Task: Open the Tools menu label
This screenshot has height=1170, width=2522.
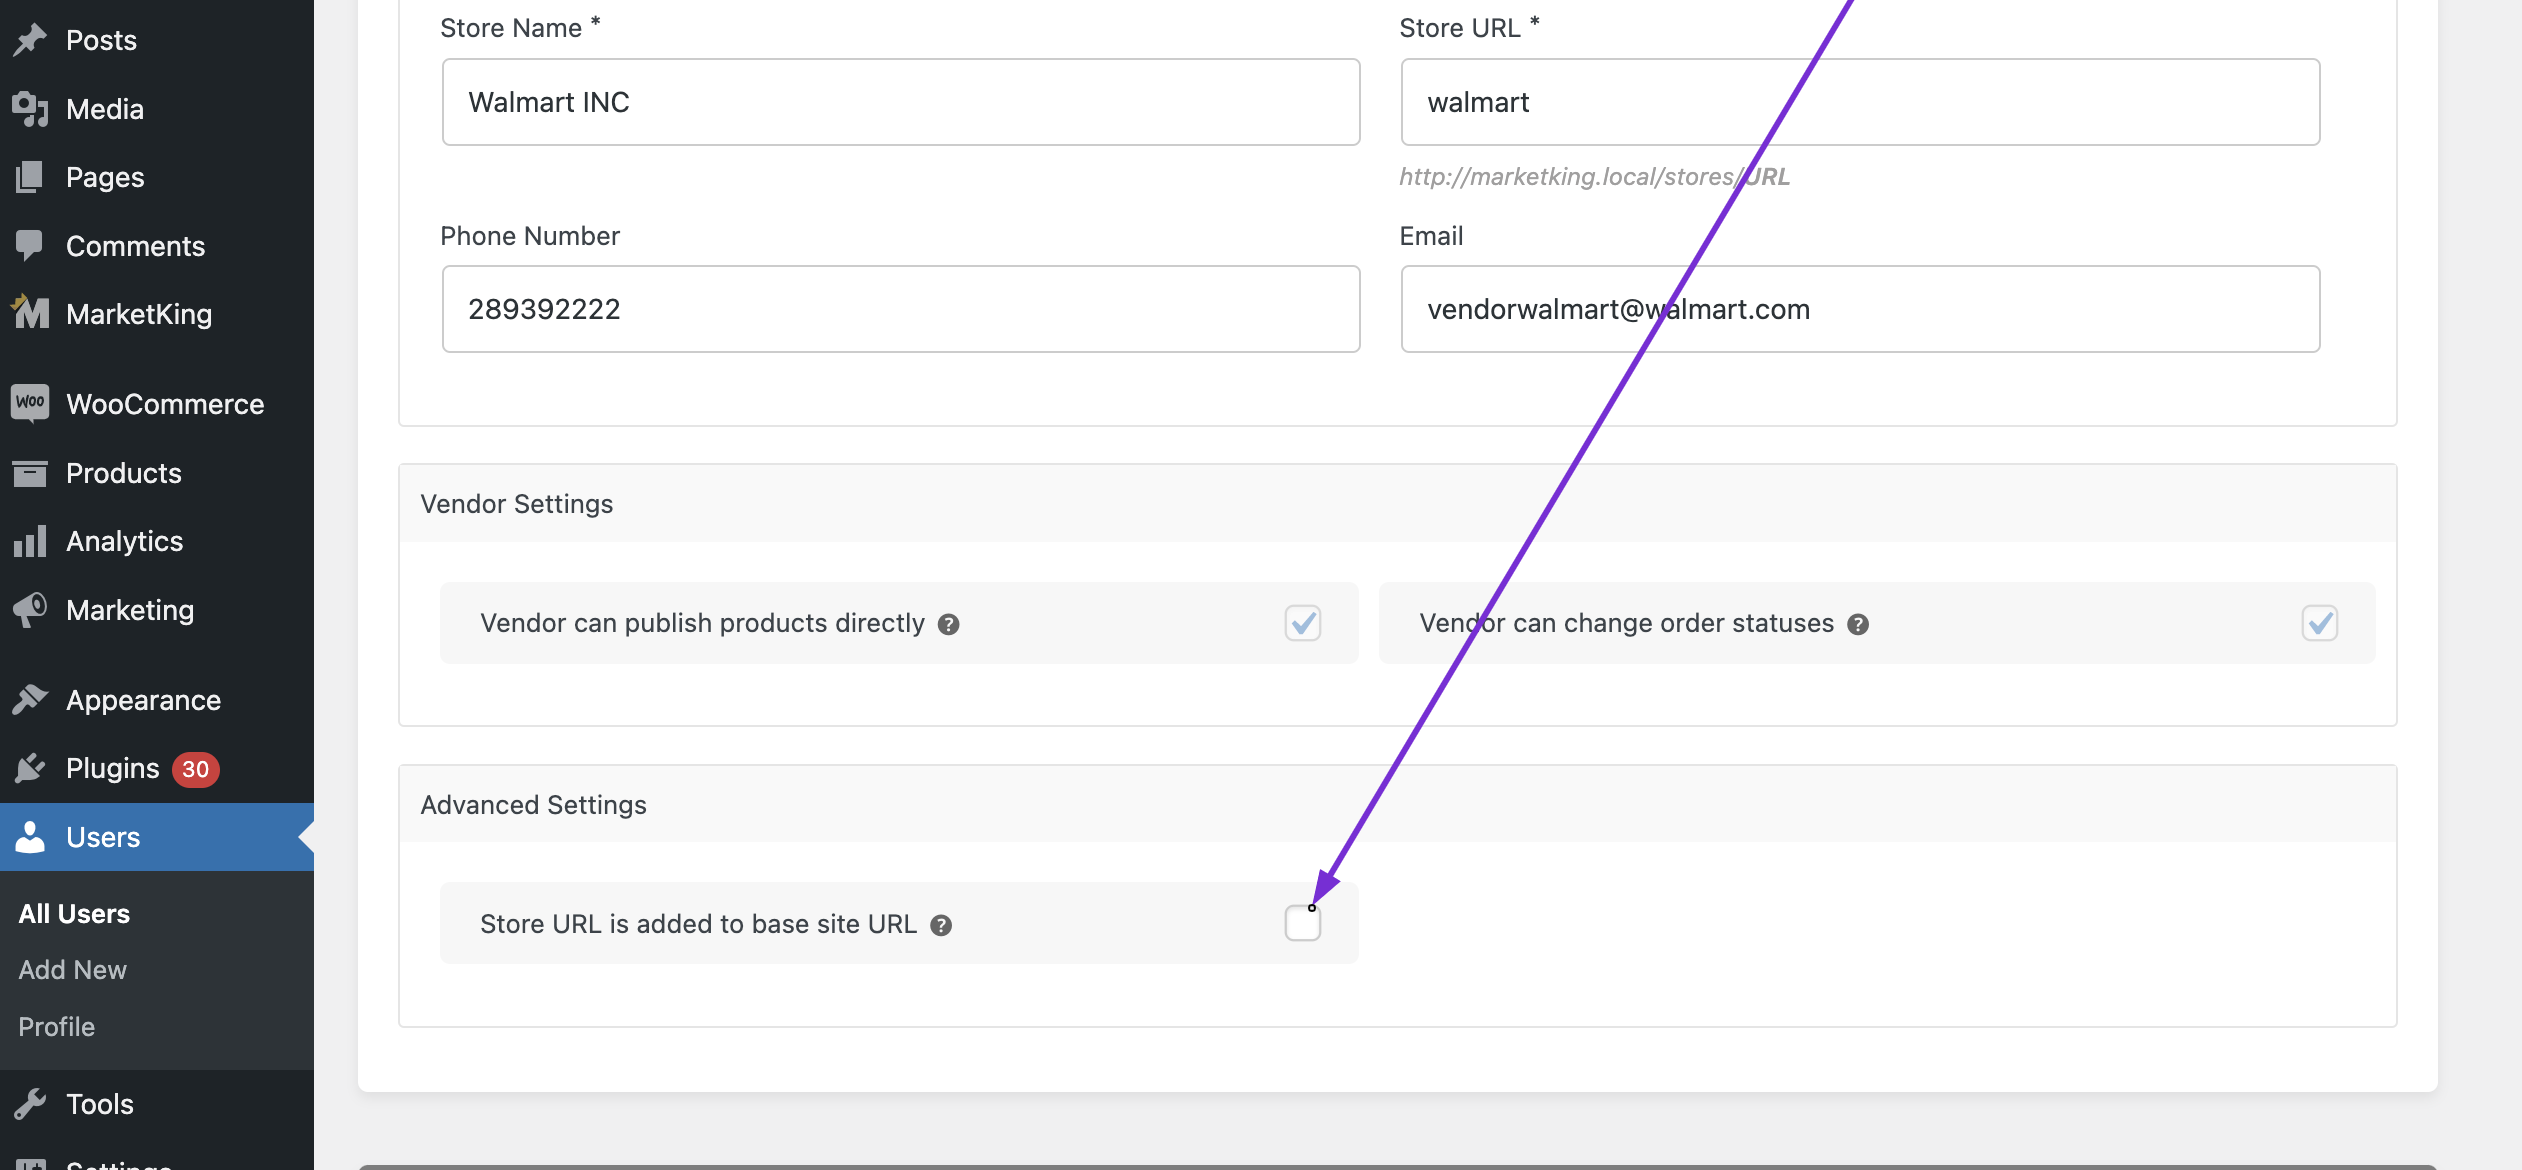Action: pyautogui.click(x=100, y=1104)
